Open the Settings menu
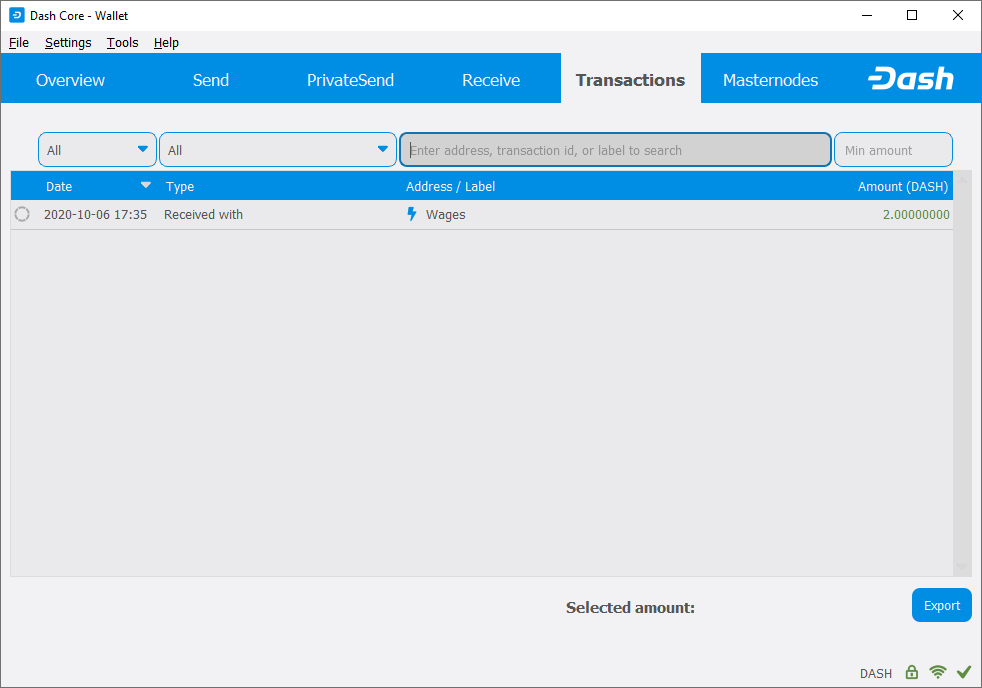This screenshot has width=982, height=688. pos(68,43)
